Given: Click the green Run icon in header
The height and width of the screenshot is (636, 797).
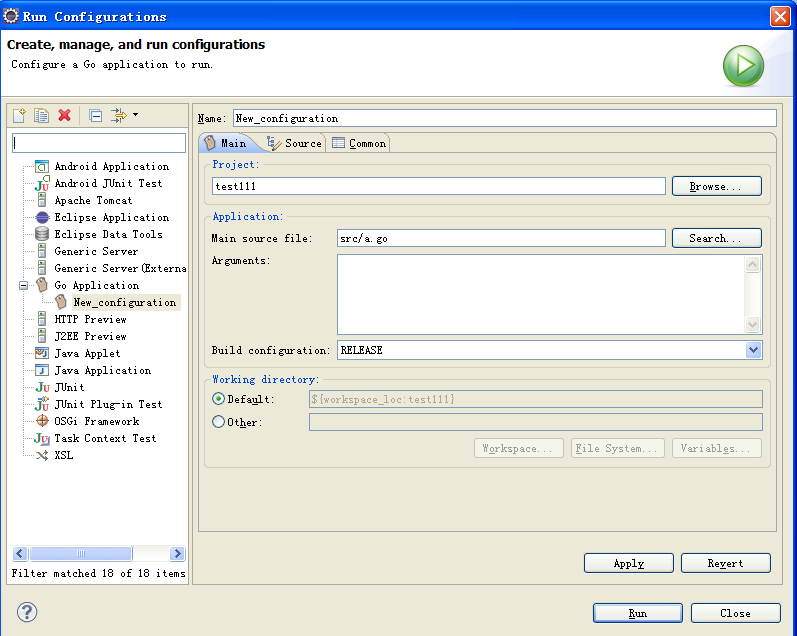Looking at the screenshot, I should pos(743,66).
